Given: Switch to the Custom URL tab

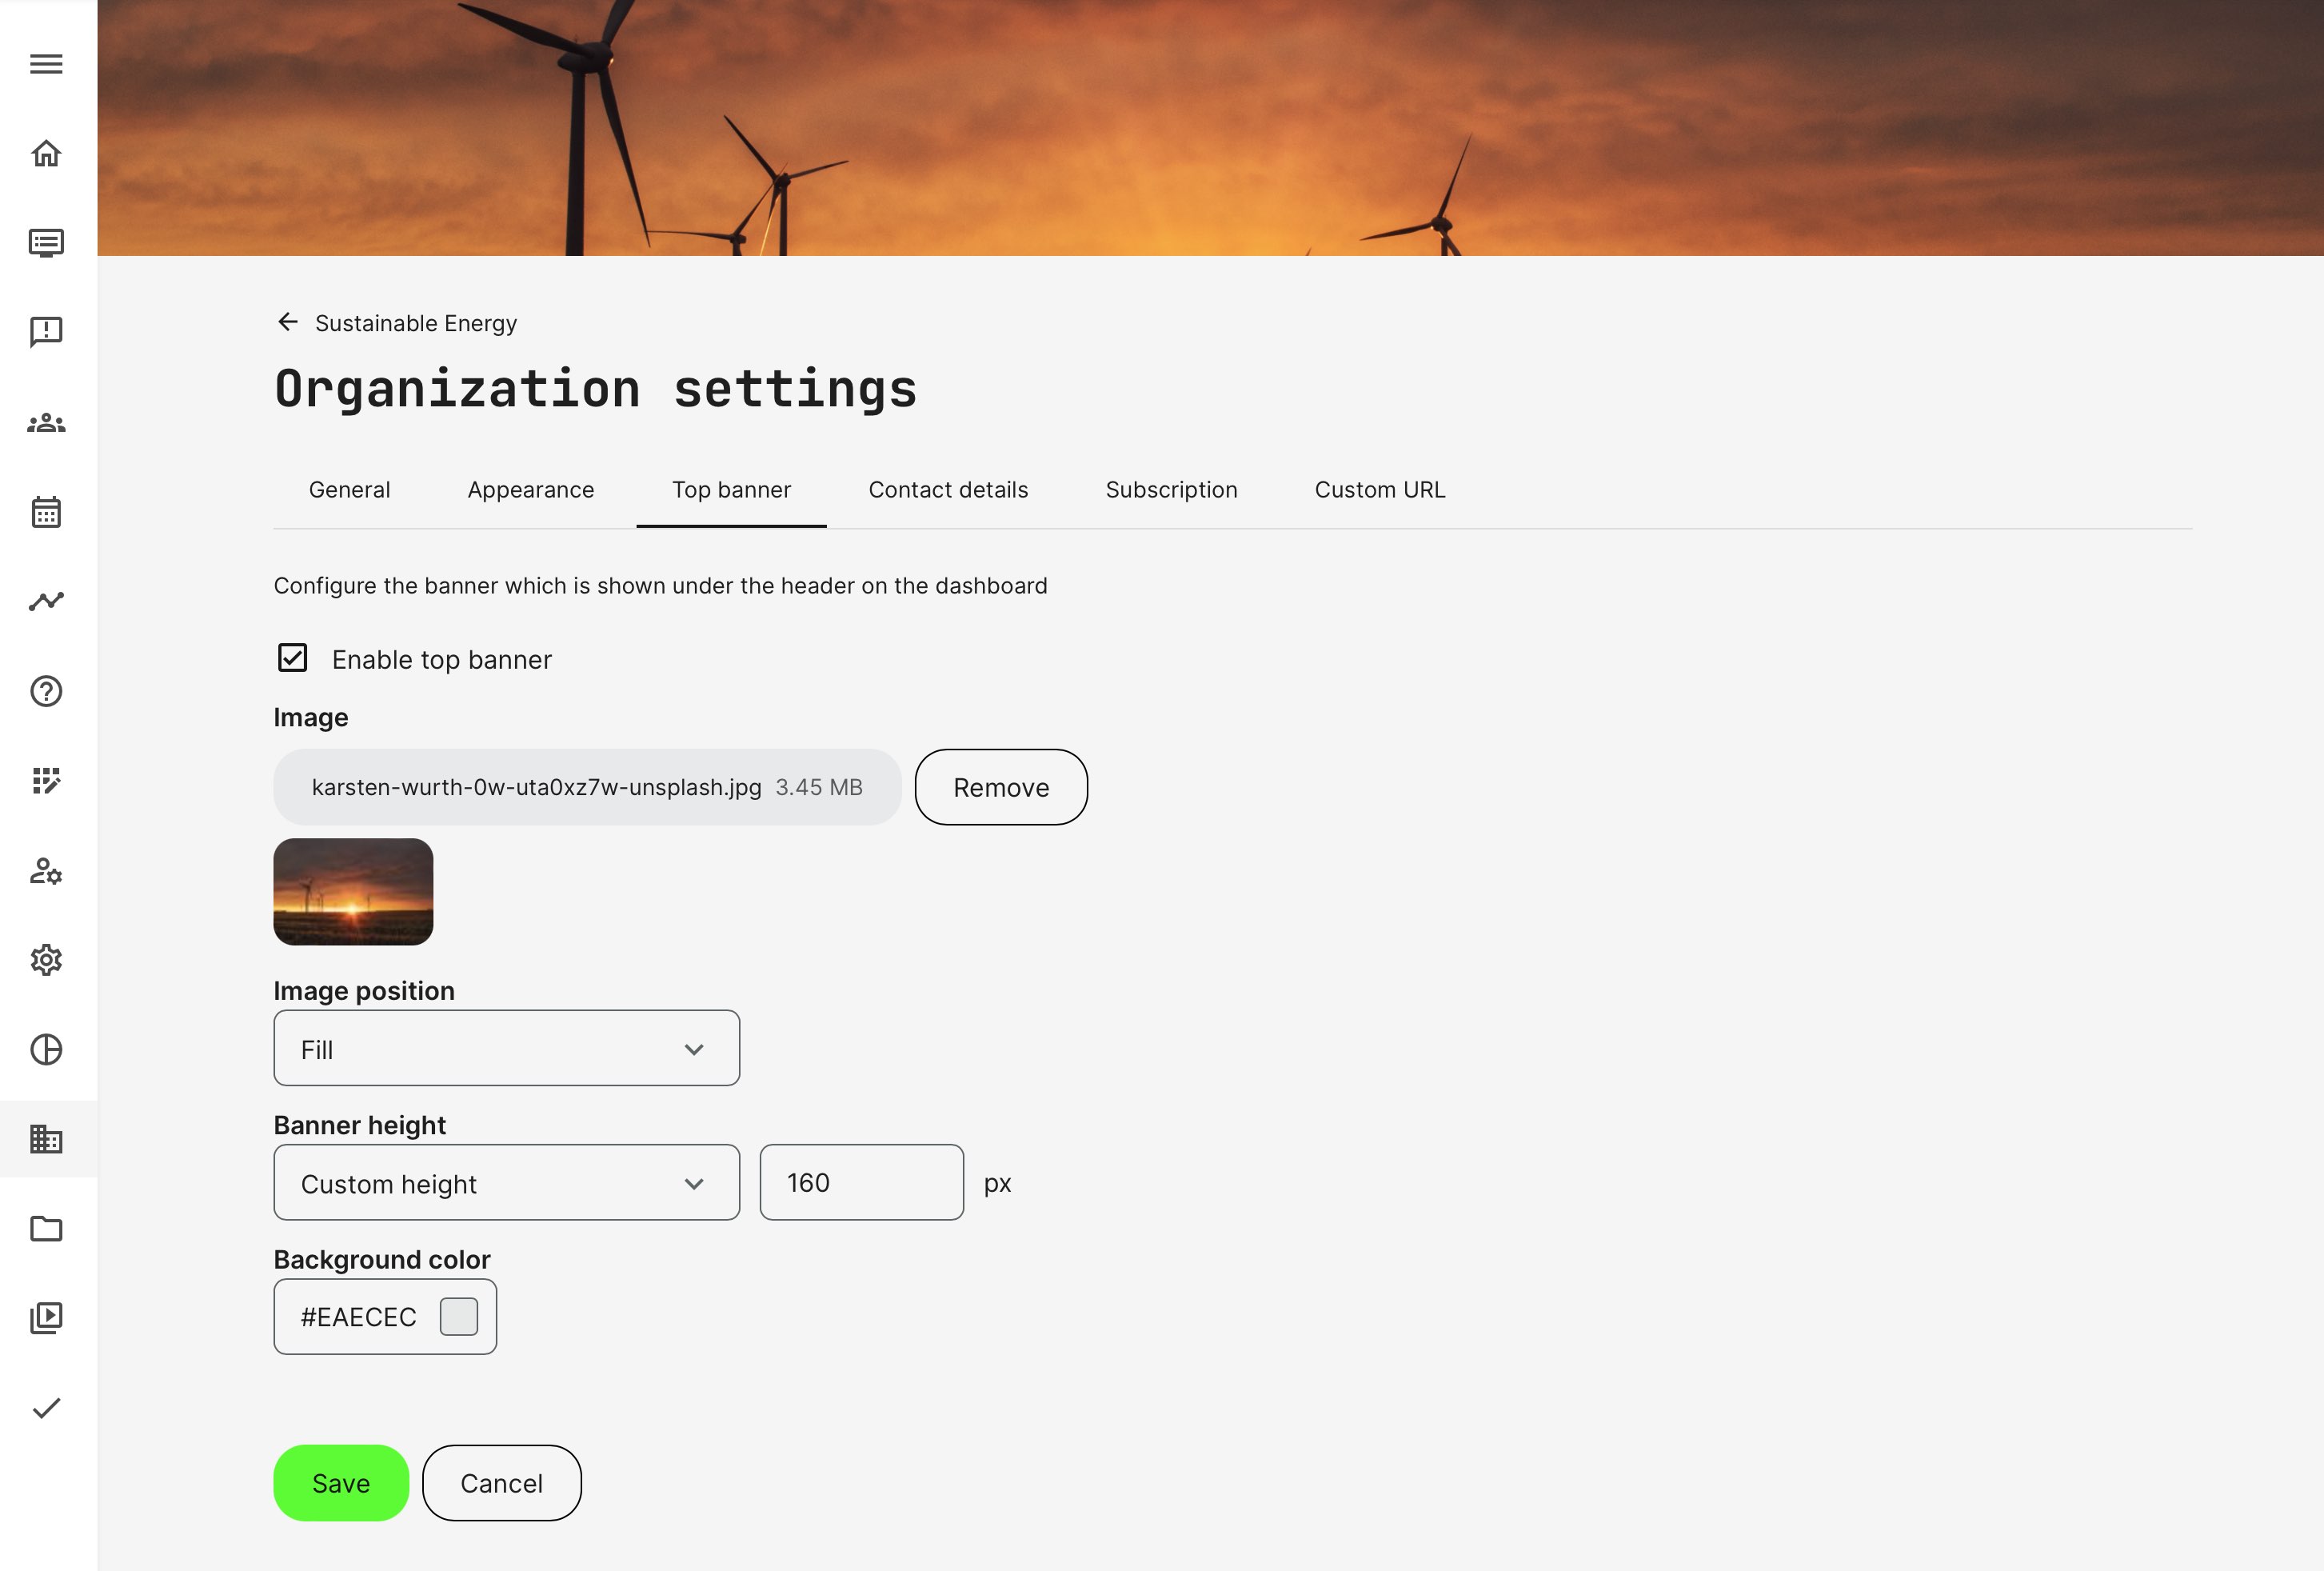Looking at the screenshot, I should 1379,490.
